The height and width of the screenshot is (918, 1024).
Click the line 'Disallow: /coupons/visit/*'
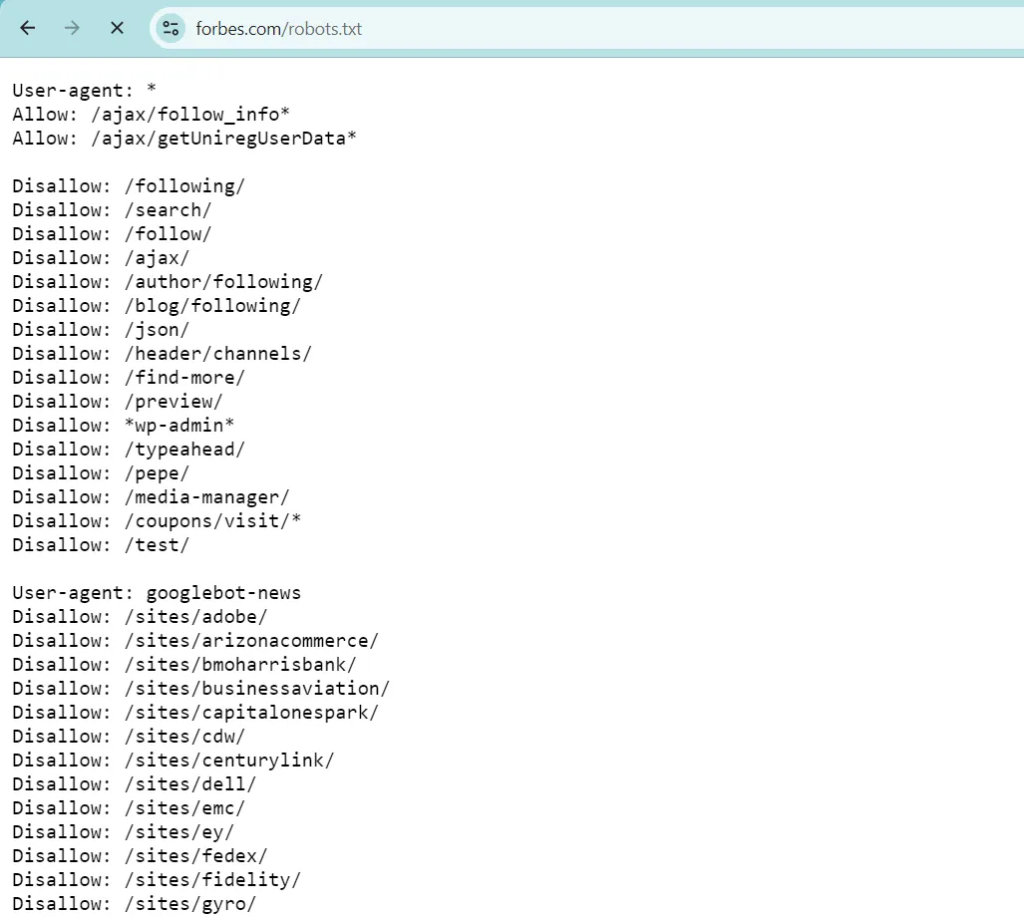click(156, 521)
